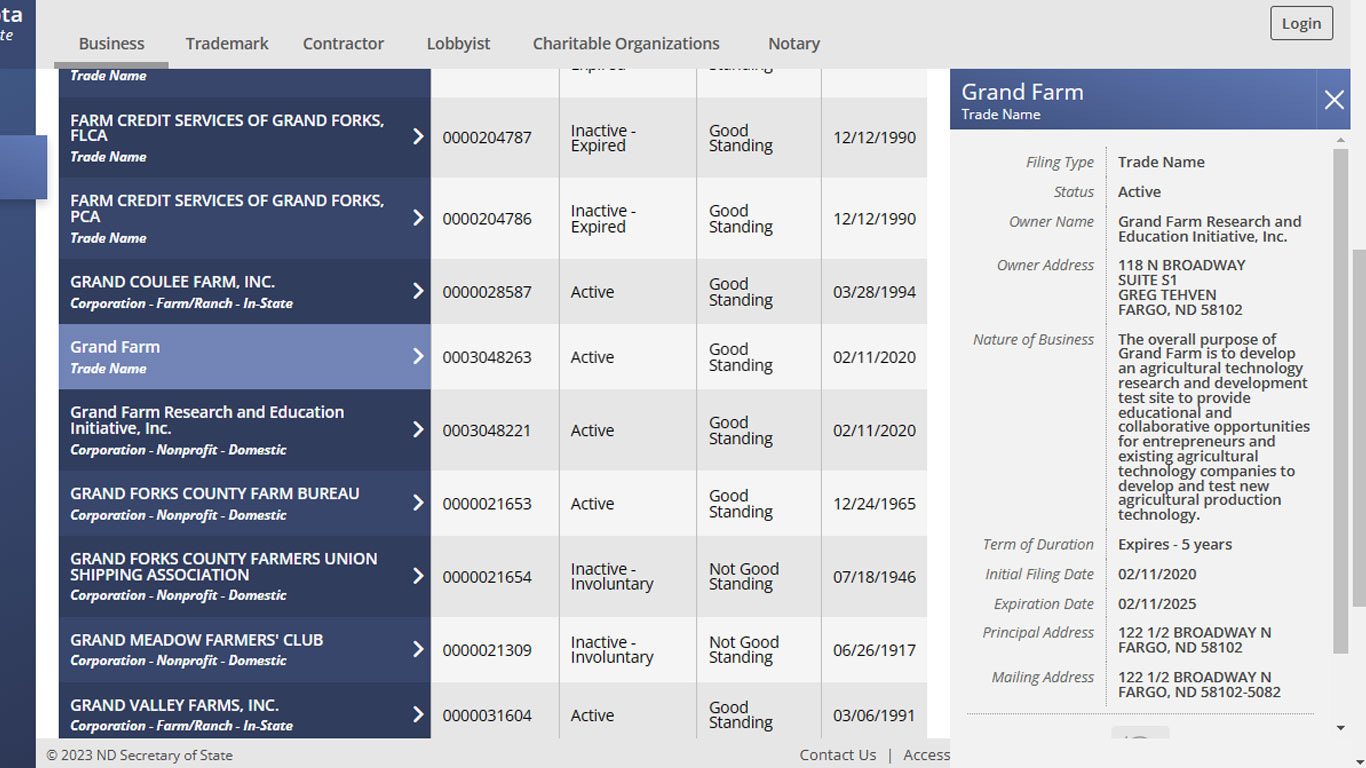Screen dimensions: 1366x768
Task: Expand FARM CREDIT SERVICES OF GRAND FORKS, FLCA chevron
Action: coord(419,137)
